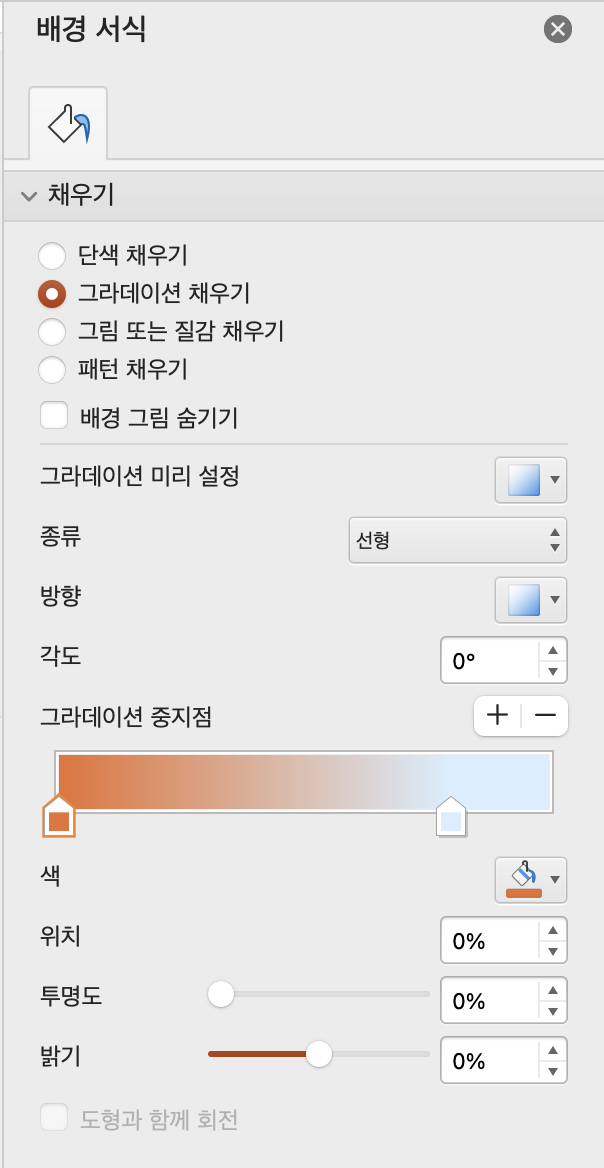Open the 방향 gradient direction dropdown
This screenshot has height=1168, width=604.
click(x=531, y=600)
